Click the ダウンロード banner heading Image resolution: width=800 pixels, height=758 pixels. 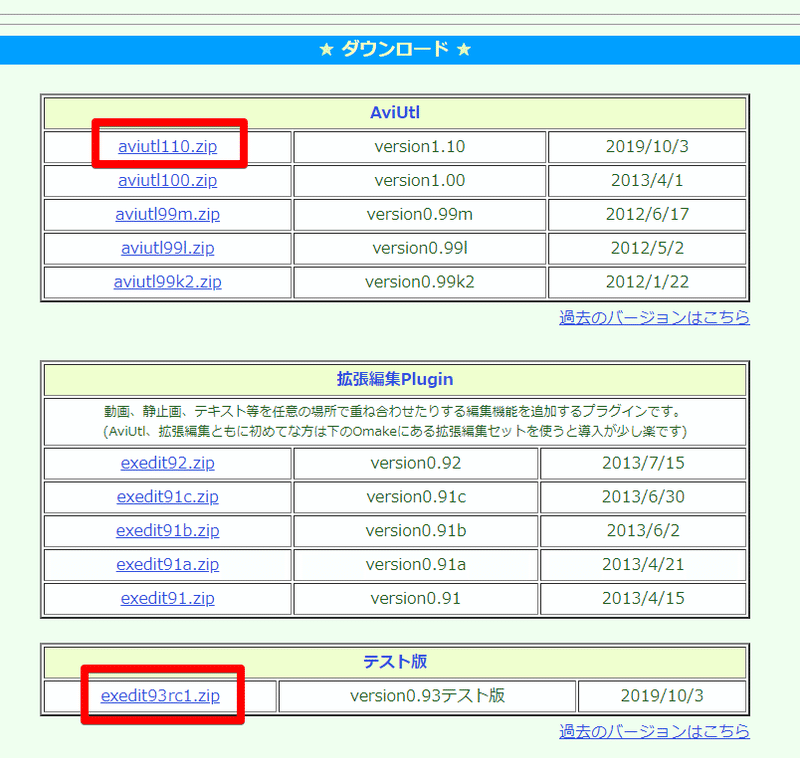tap(395, 49)
